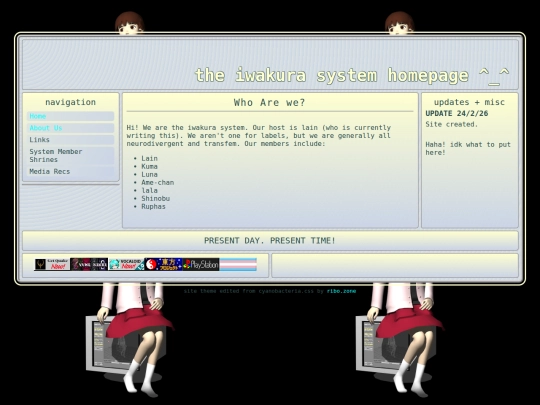Click the Touhou yin-yang badge
Viewport: 540px width, 405px height.
click(x=163, y=264)
